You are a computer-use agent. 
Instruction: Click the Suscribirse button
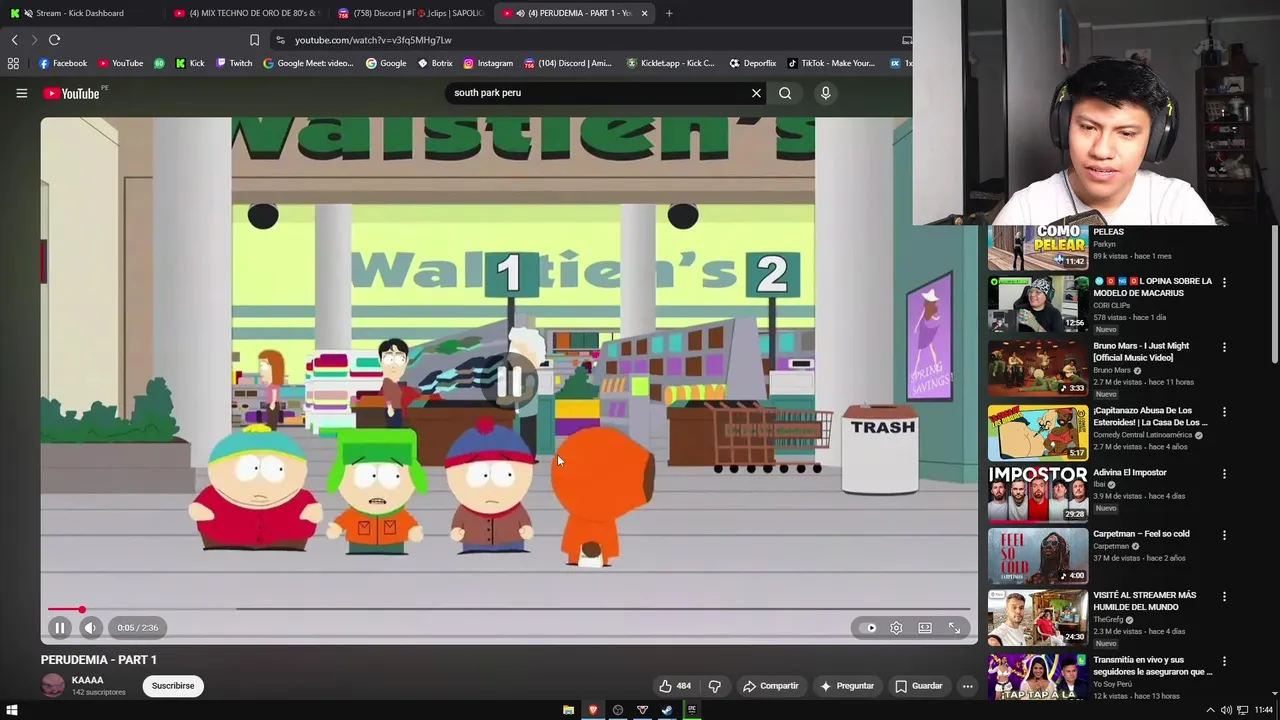(x=173, y=686)
